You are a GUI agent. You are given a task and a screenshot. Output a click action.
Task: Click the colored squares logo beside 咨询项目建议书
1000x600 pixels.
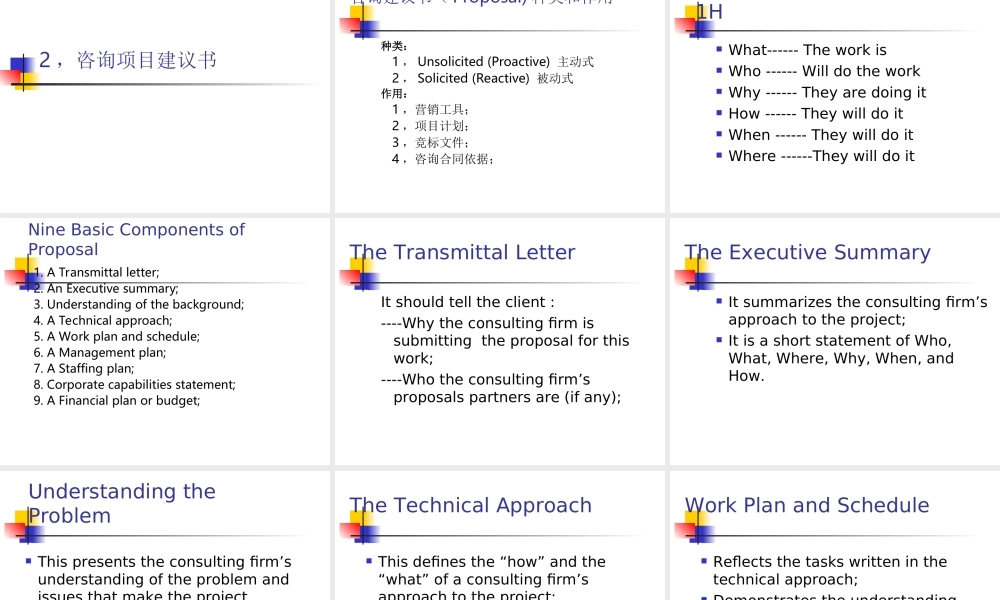click(23, 74)
